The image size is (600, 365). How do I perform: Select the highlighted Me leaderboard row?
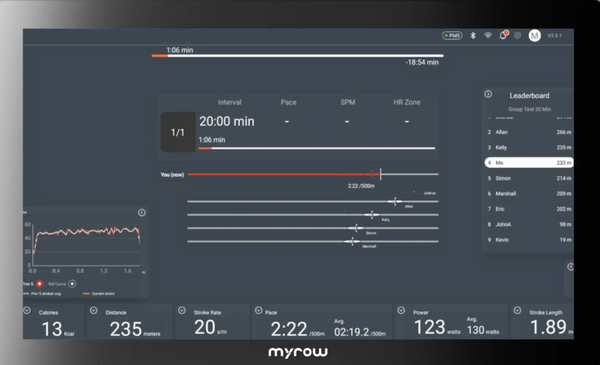(529, 163)
